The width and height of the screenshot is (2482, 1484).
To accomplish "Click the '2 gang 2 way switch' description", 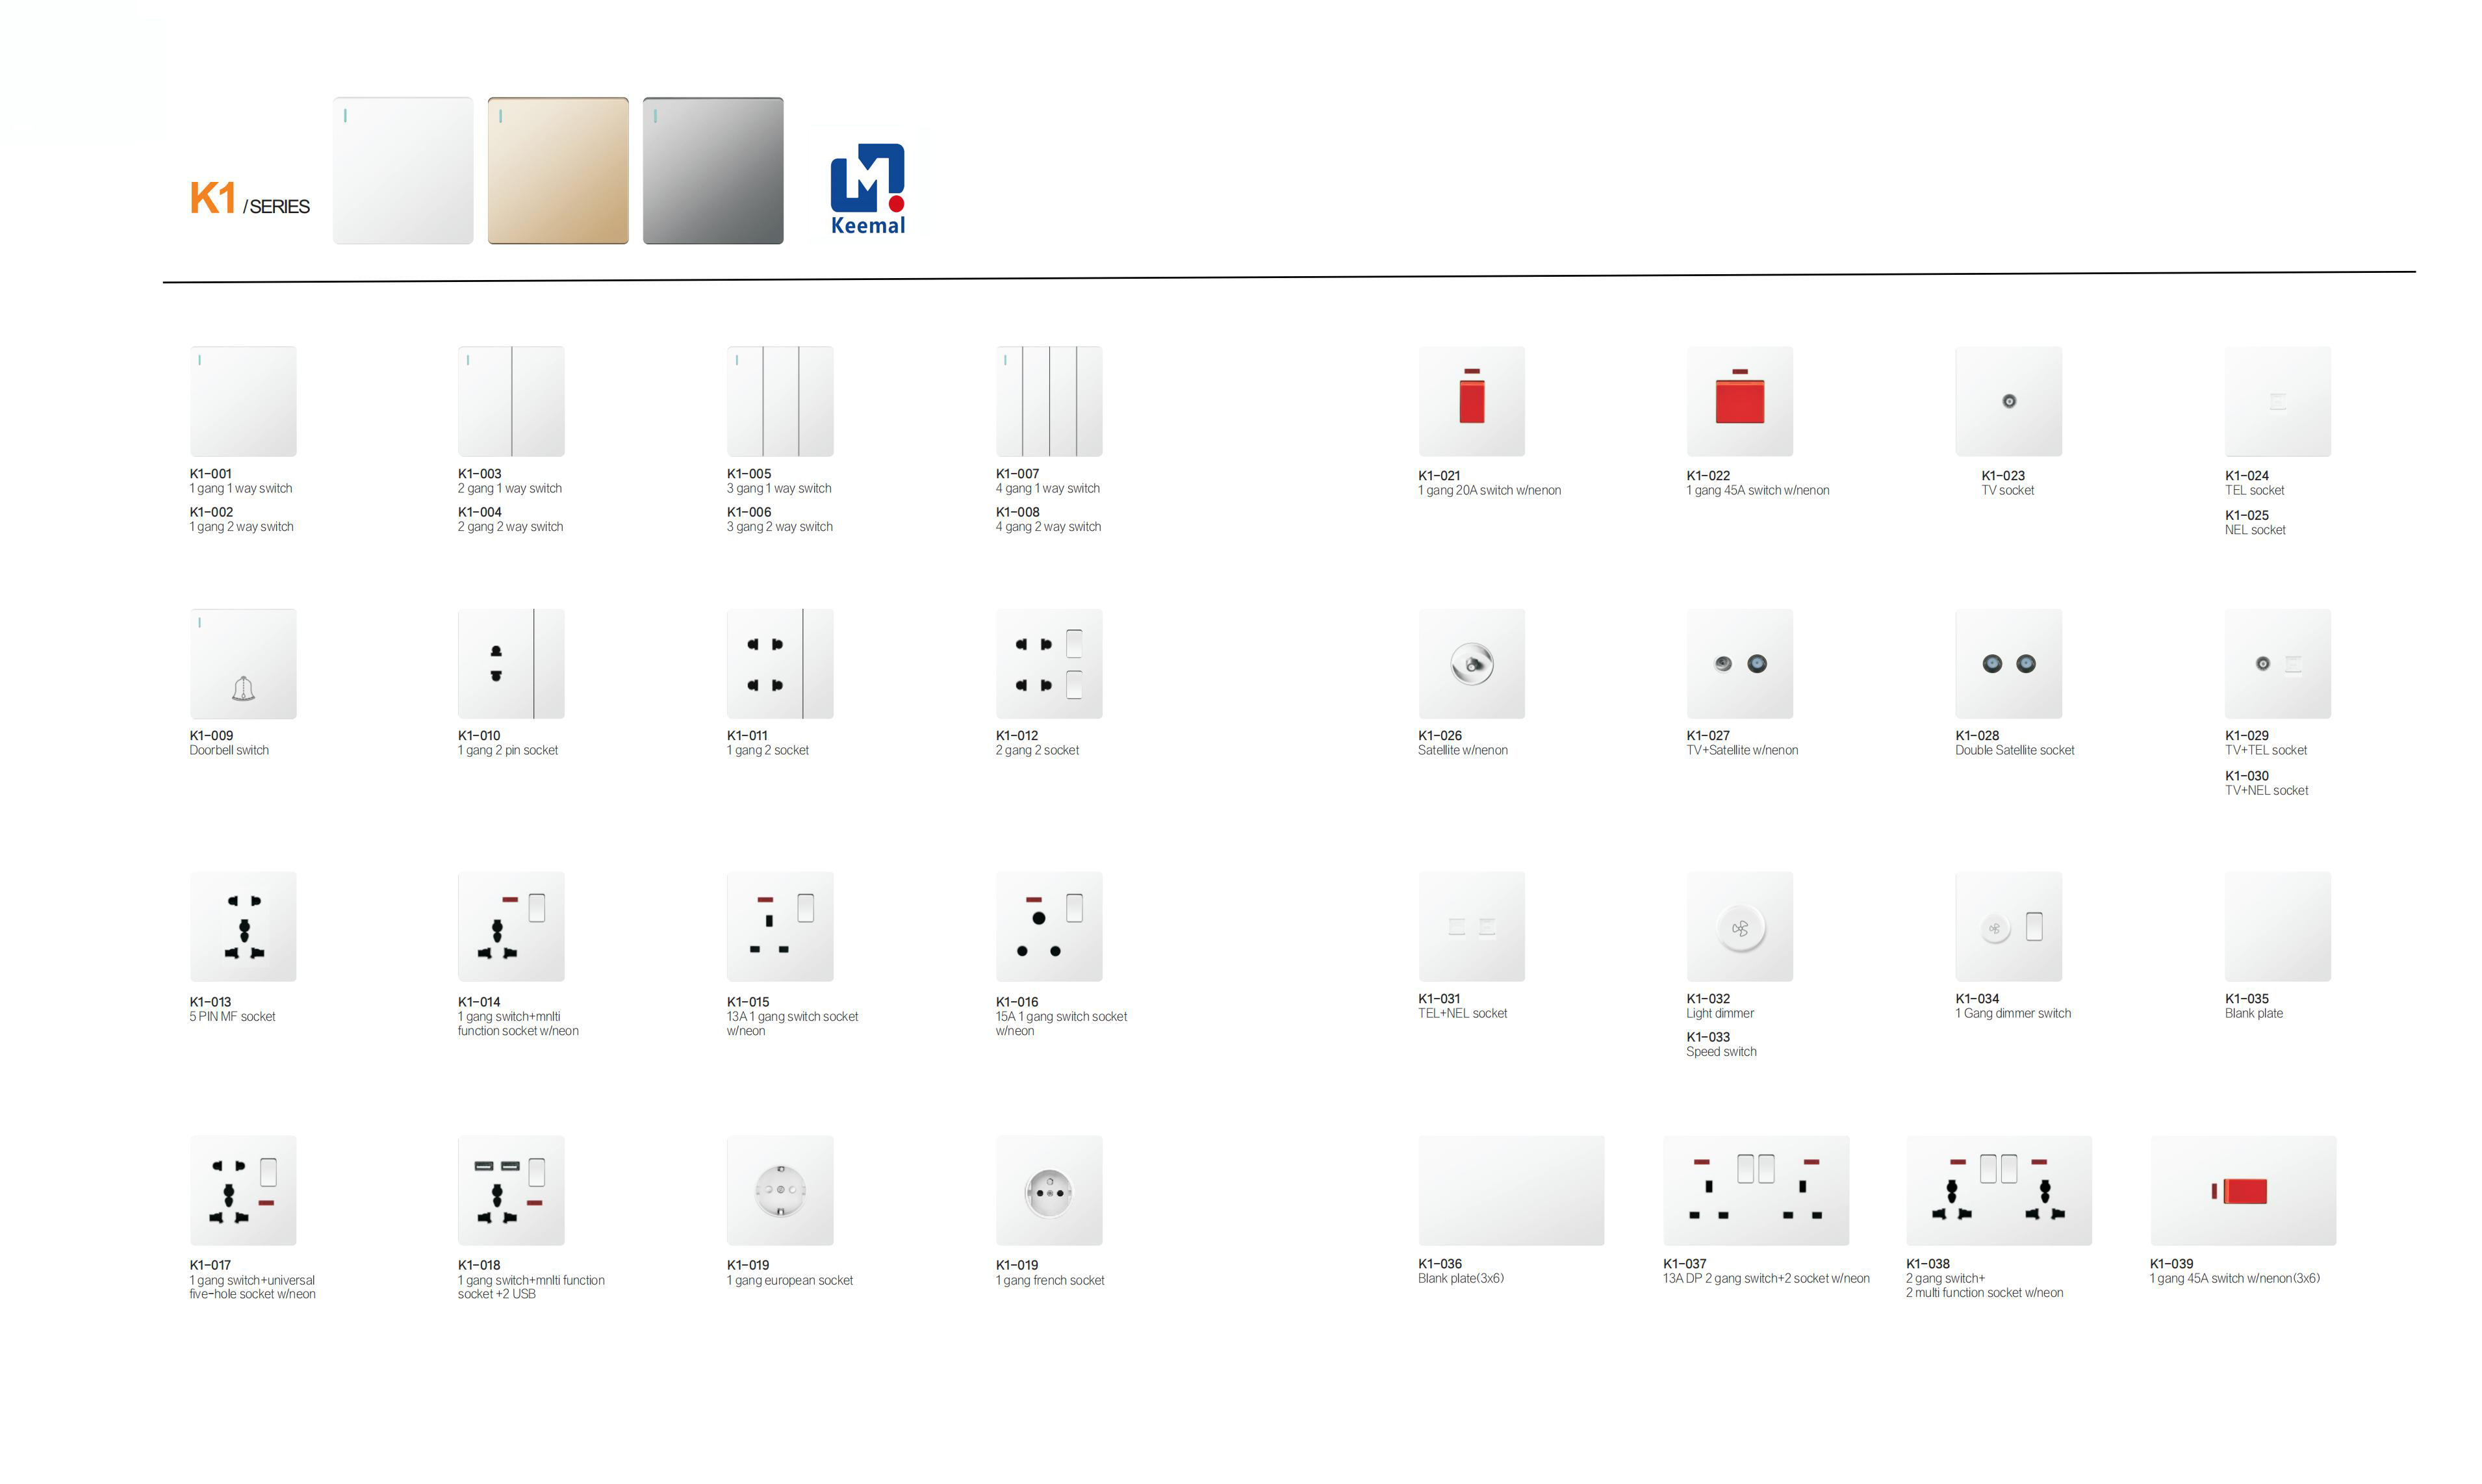I will coord(510,527).
